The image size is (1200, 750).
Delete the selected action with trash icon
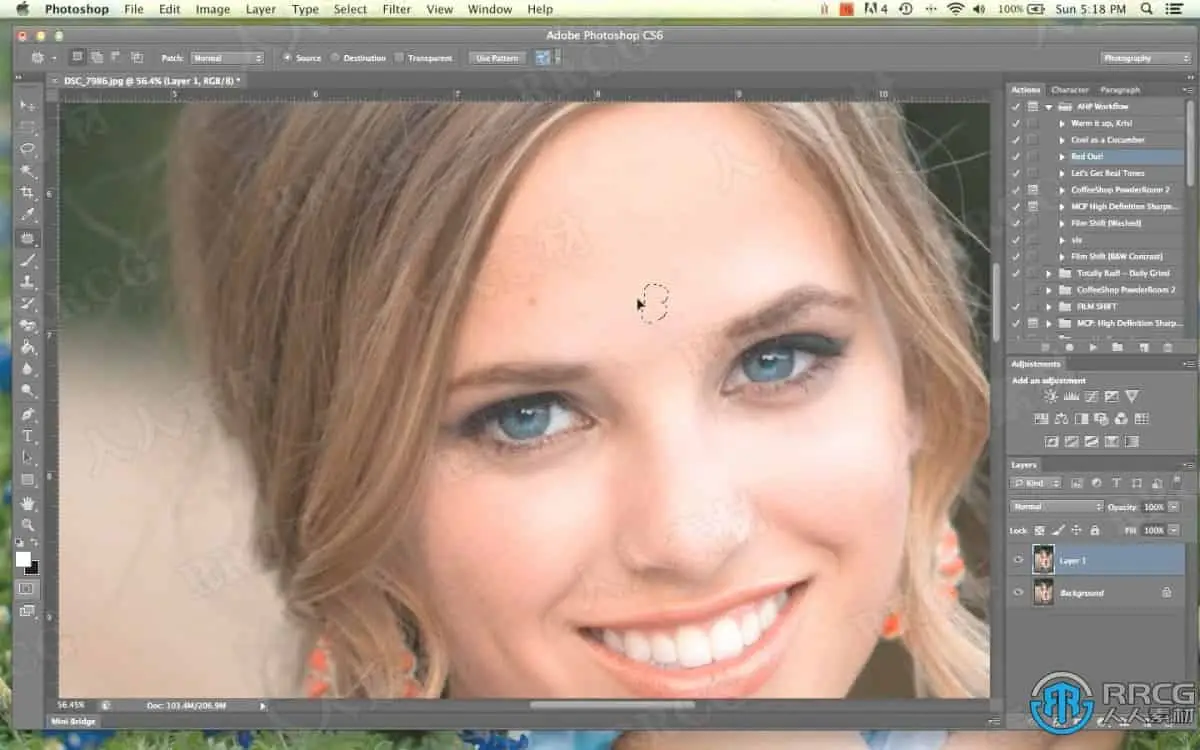(x=1167, y=347)
